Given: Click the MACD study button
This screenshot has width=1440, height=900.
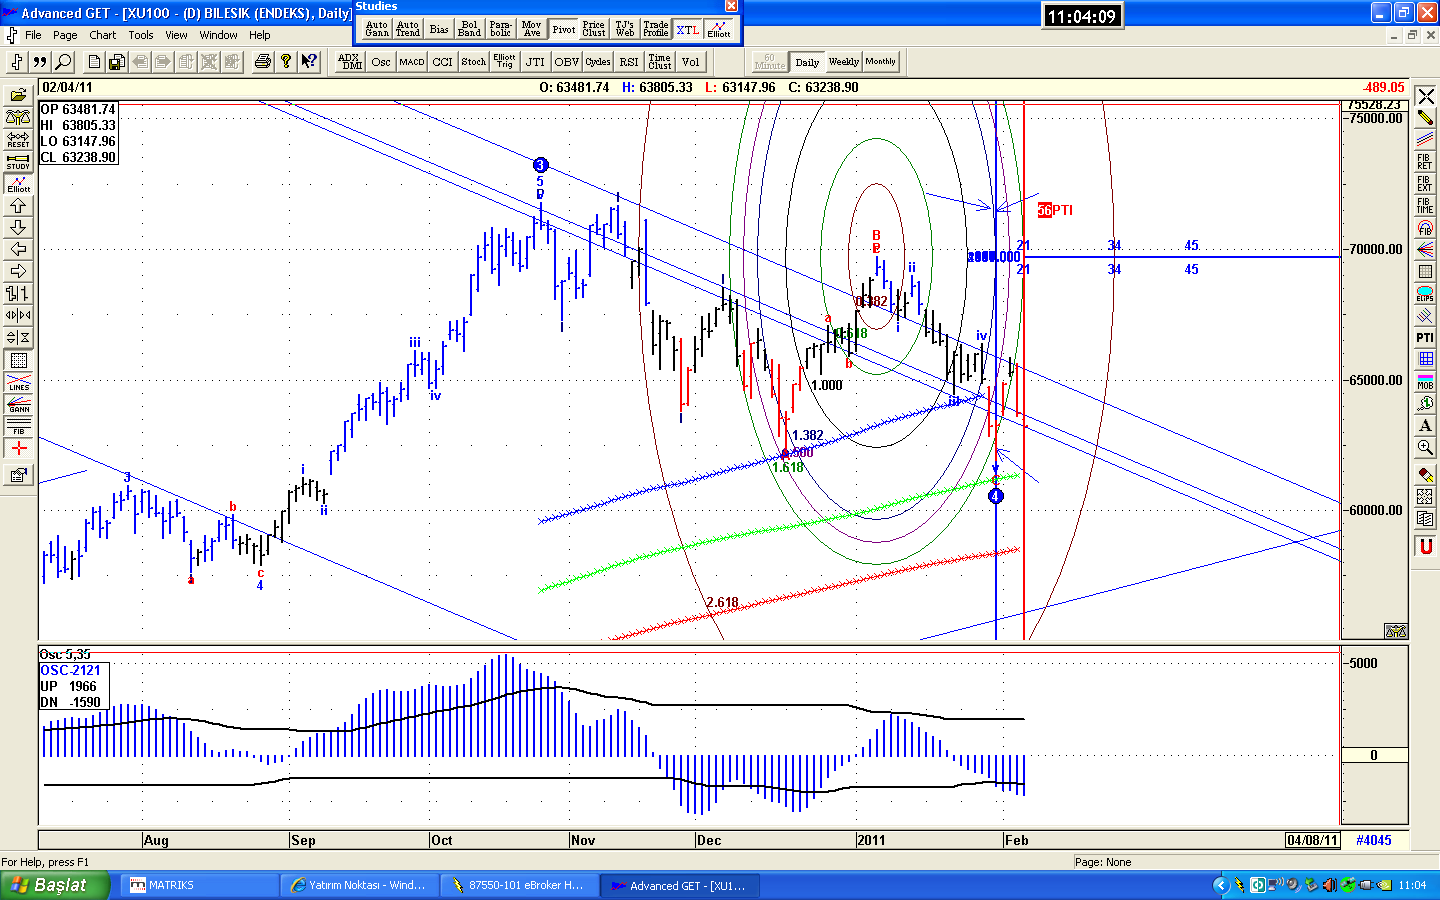Looking at the screenshot, I should pyautogui.click(x=411, y=62).
